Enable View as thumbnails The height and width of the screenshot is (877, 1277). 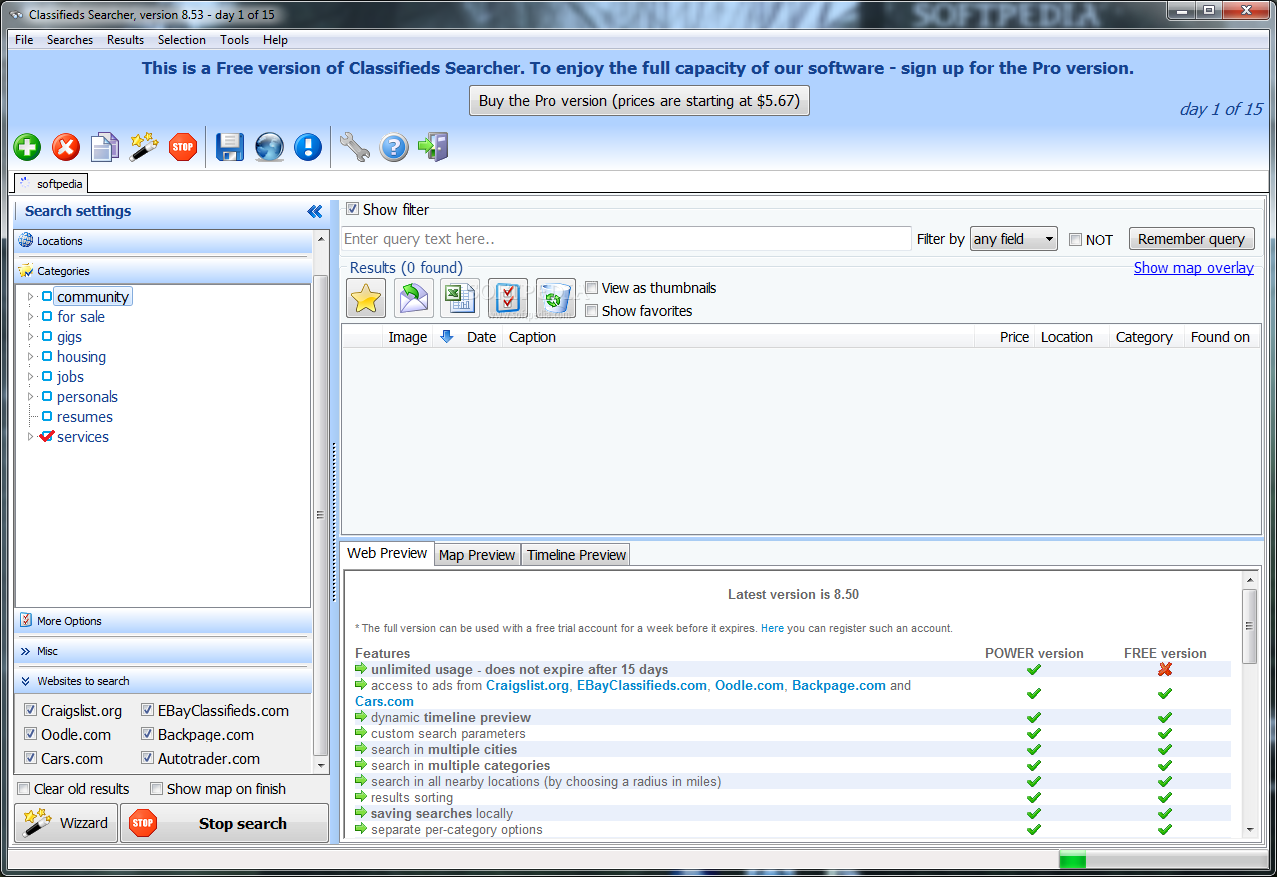coord(591,288)
